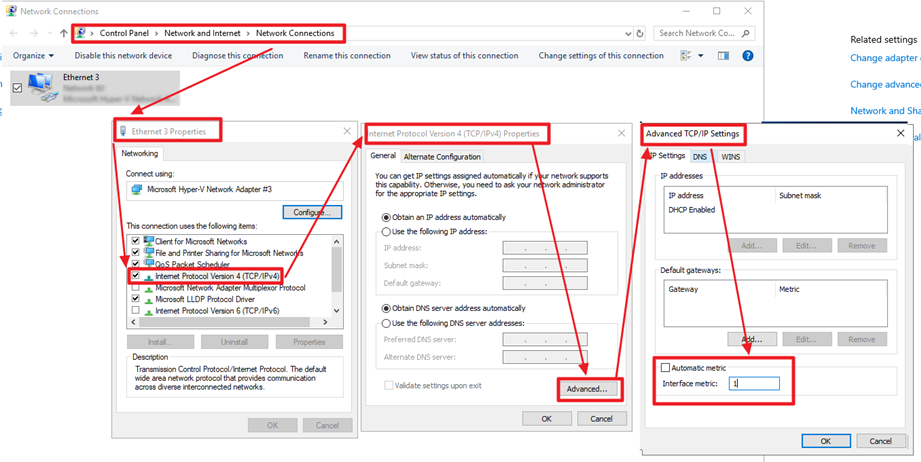
Task: Toggle the Ethernet 3 item checkbox
Action: [x=17, y=87]
